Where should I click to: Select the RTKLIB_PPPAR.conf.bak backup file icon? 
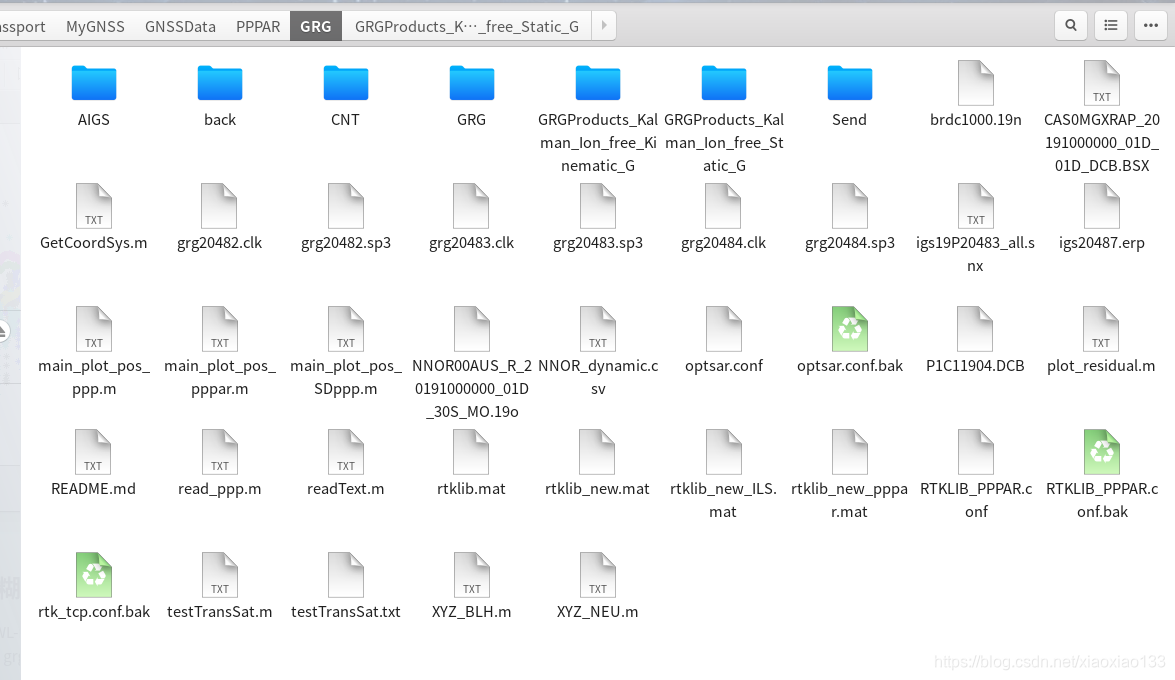click(1102, 452)
